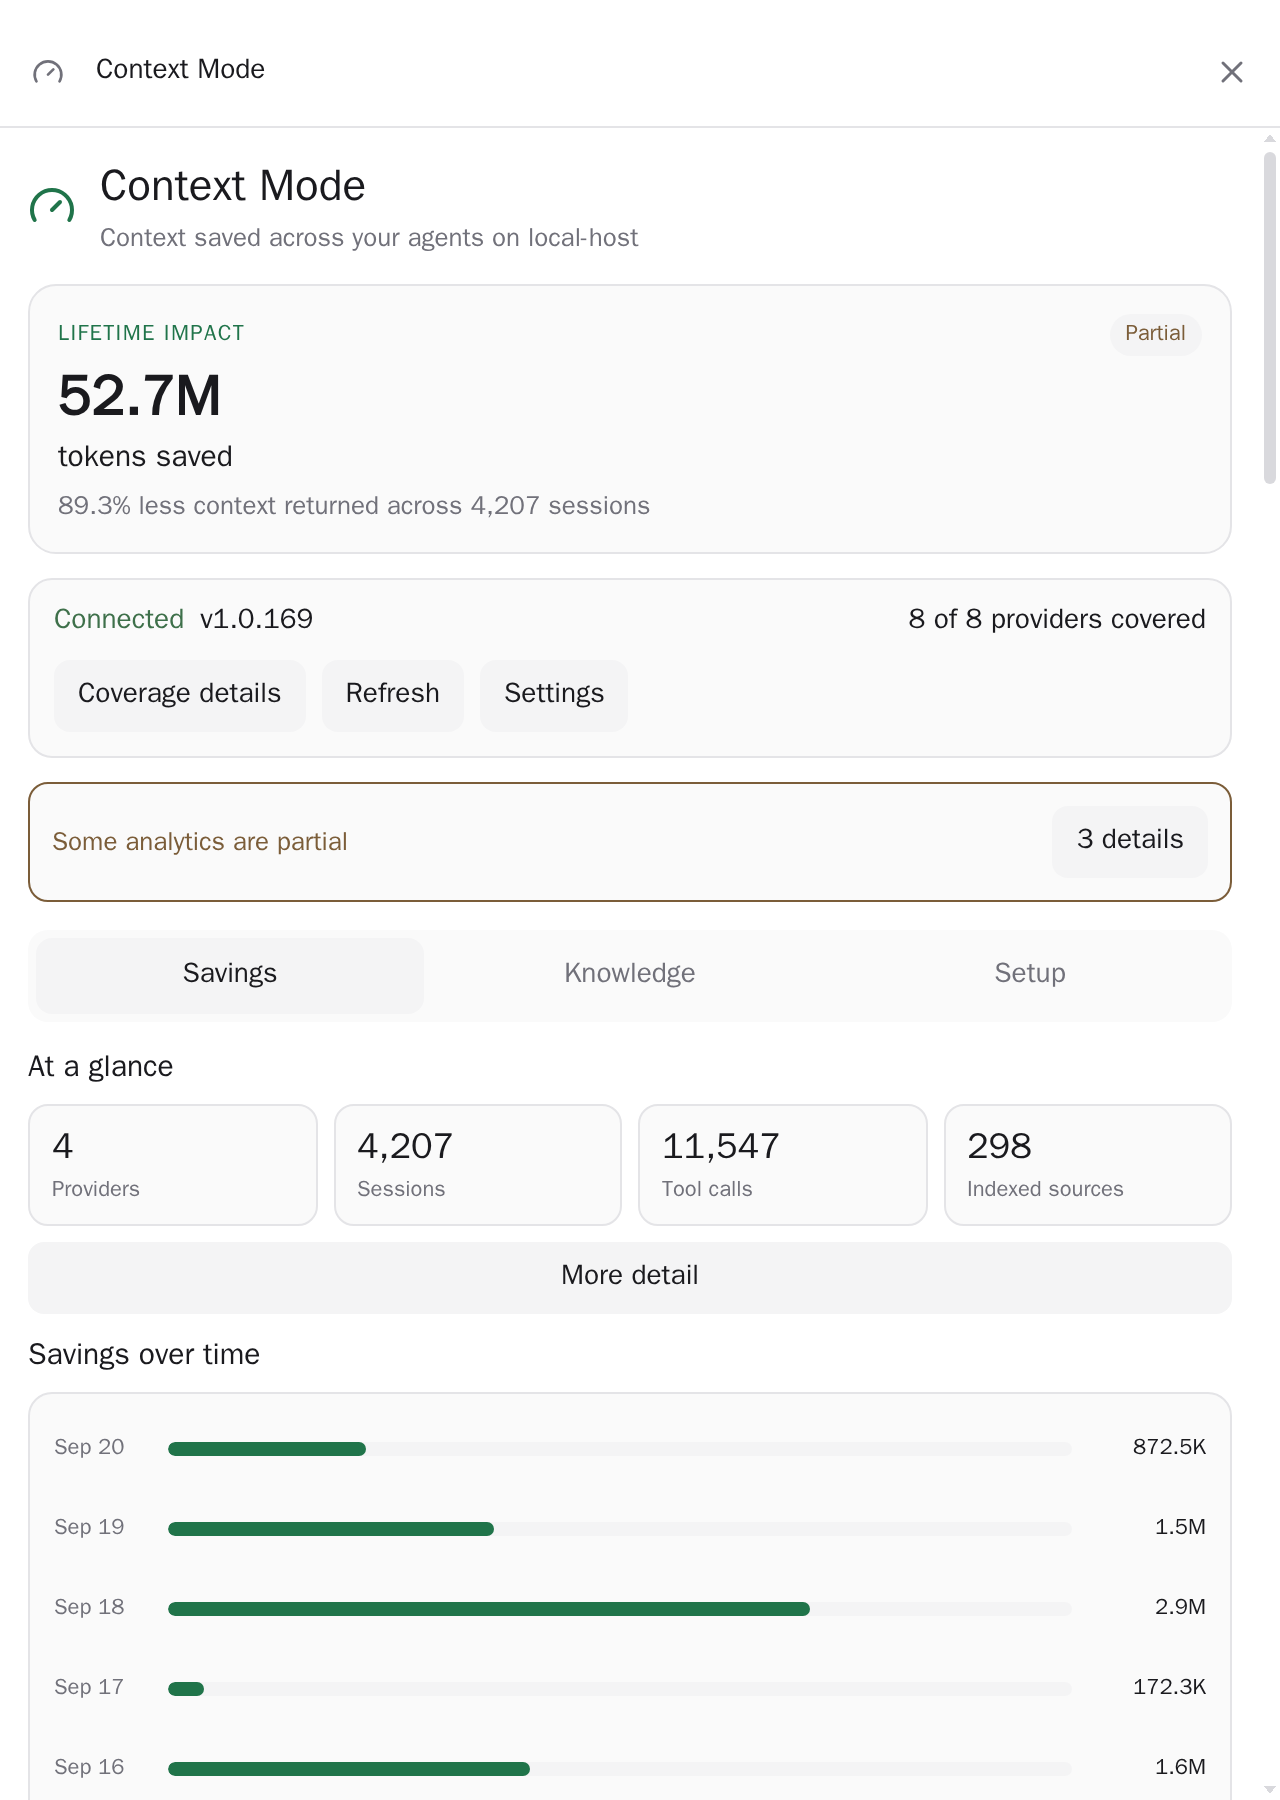The width and height of the screenshot is (1280, 1800).
Task: Click the gauge icon in the title bar
Action: tap(48, 71)
